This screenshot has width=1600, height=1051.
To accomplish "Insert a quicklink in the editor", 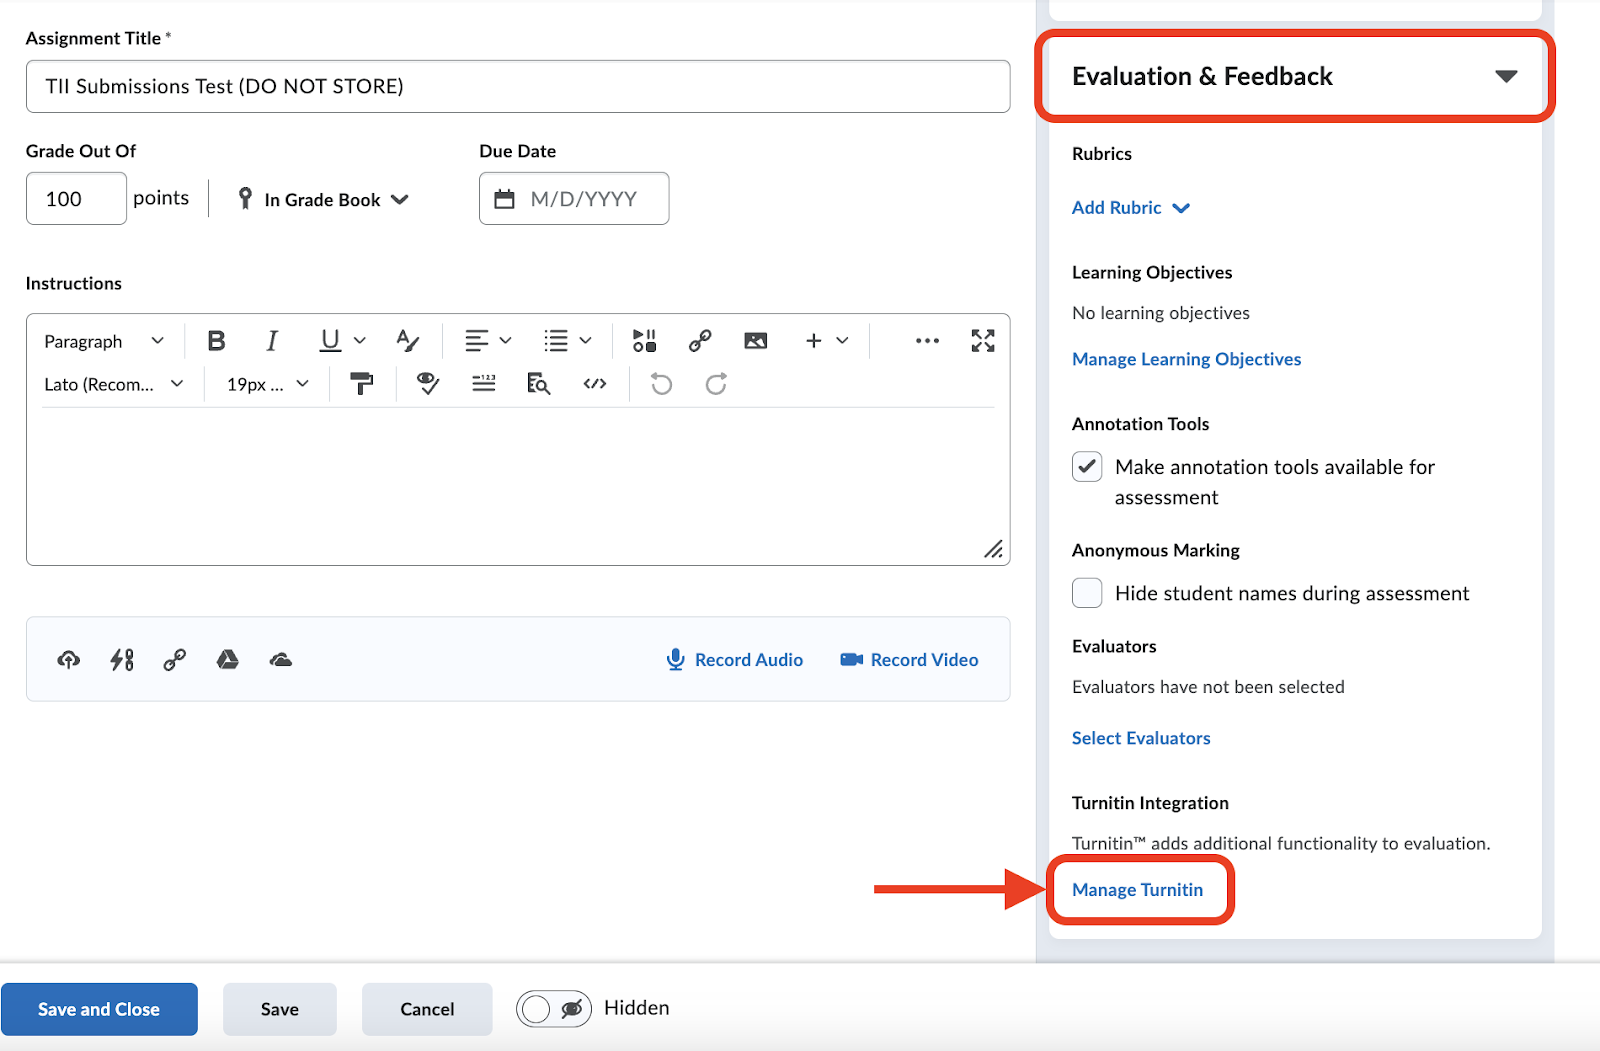I will click(x=700, y=341).
